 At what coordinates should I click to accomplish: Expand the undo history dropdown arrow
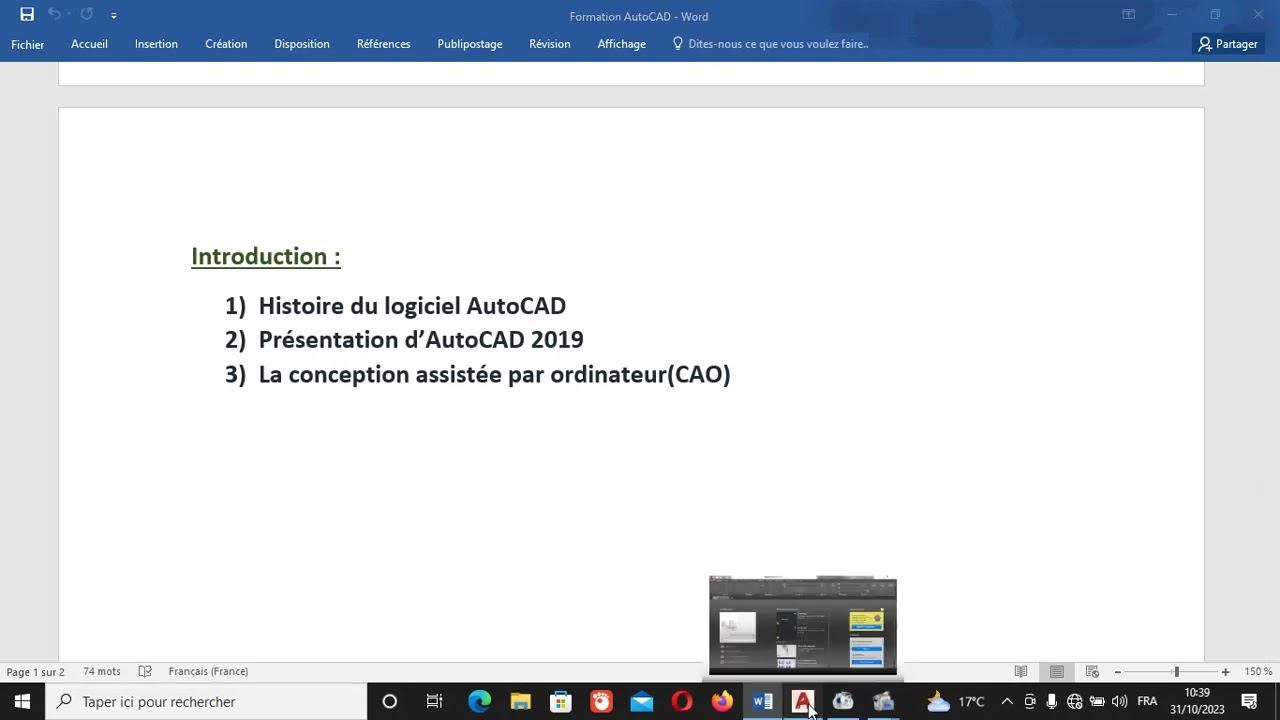click(68, 15)
